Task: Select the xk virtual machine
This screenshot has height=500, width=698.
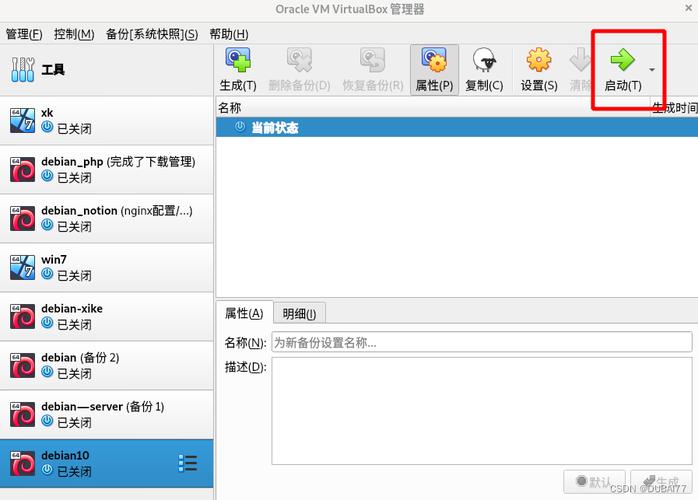Action: pyautogui.click(x=106, y=121)
